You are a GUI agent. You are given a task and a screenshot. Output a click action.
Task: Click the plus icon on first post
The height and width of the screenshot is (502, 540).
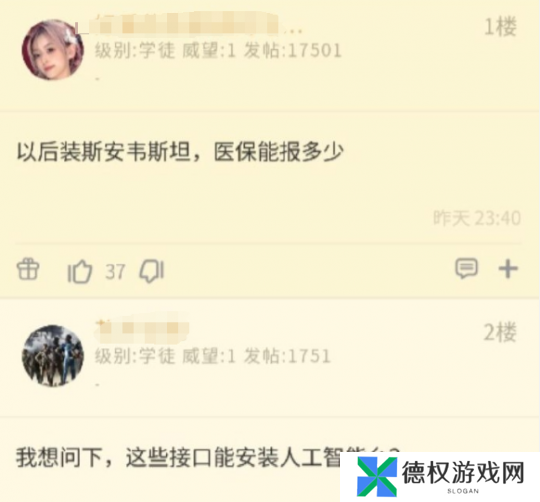tap(508, 269)
